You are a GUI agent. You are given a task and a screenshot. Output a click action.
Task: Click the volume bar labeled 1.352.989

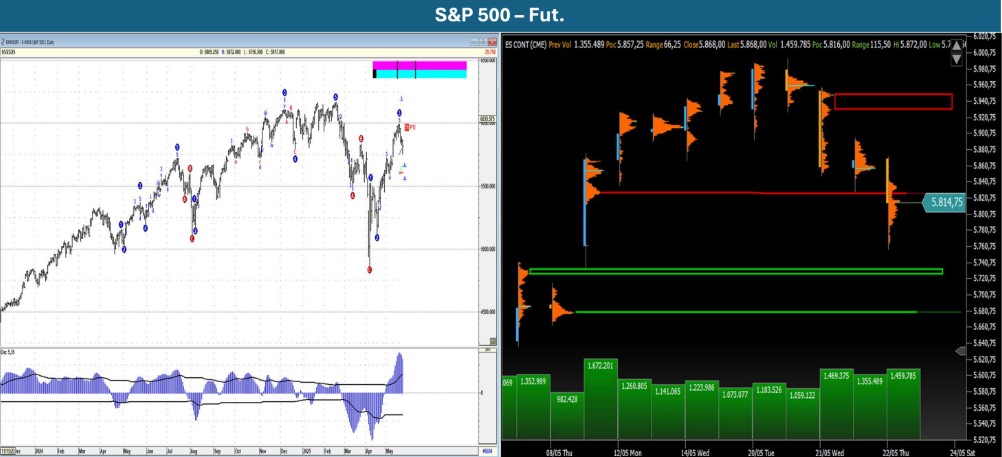[x=533, y=407]
